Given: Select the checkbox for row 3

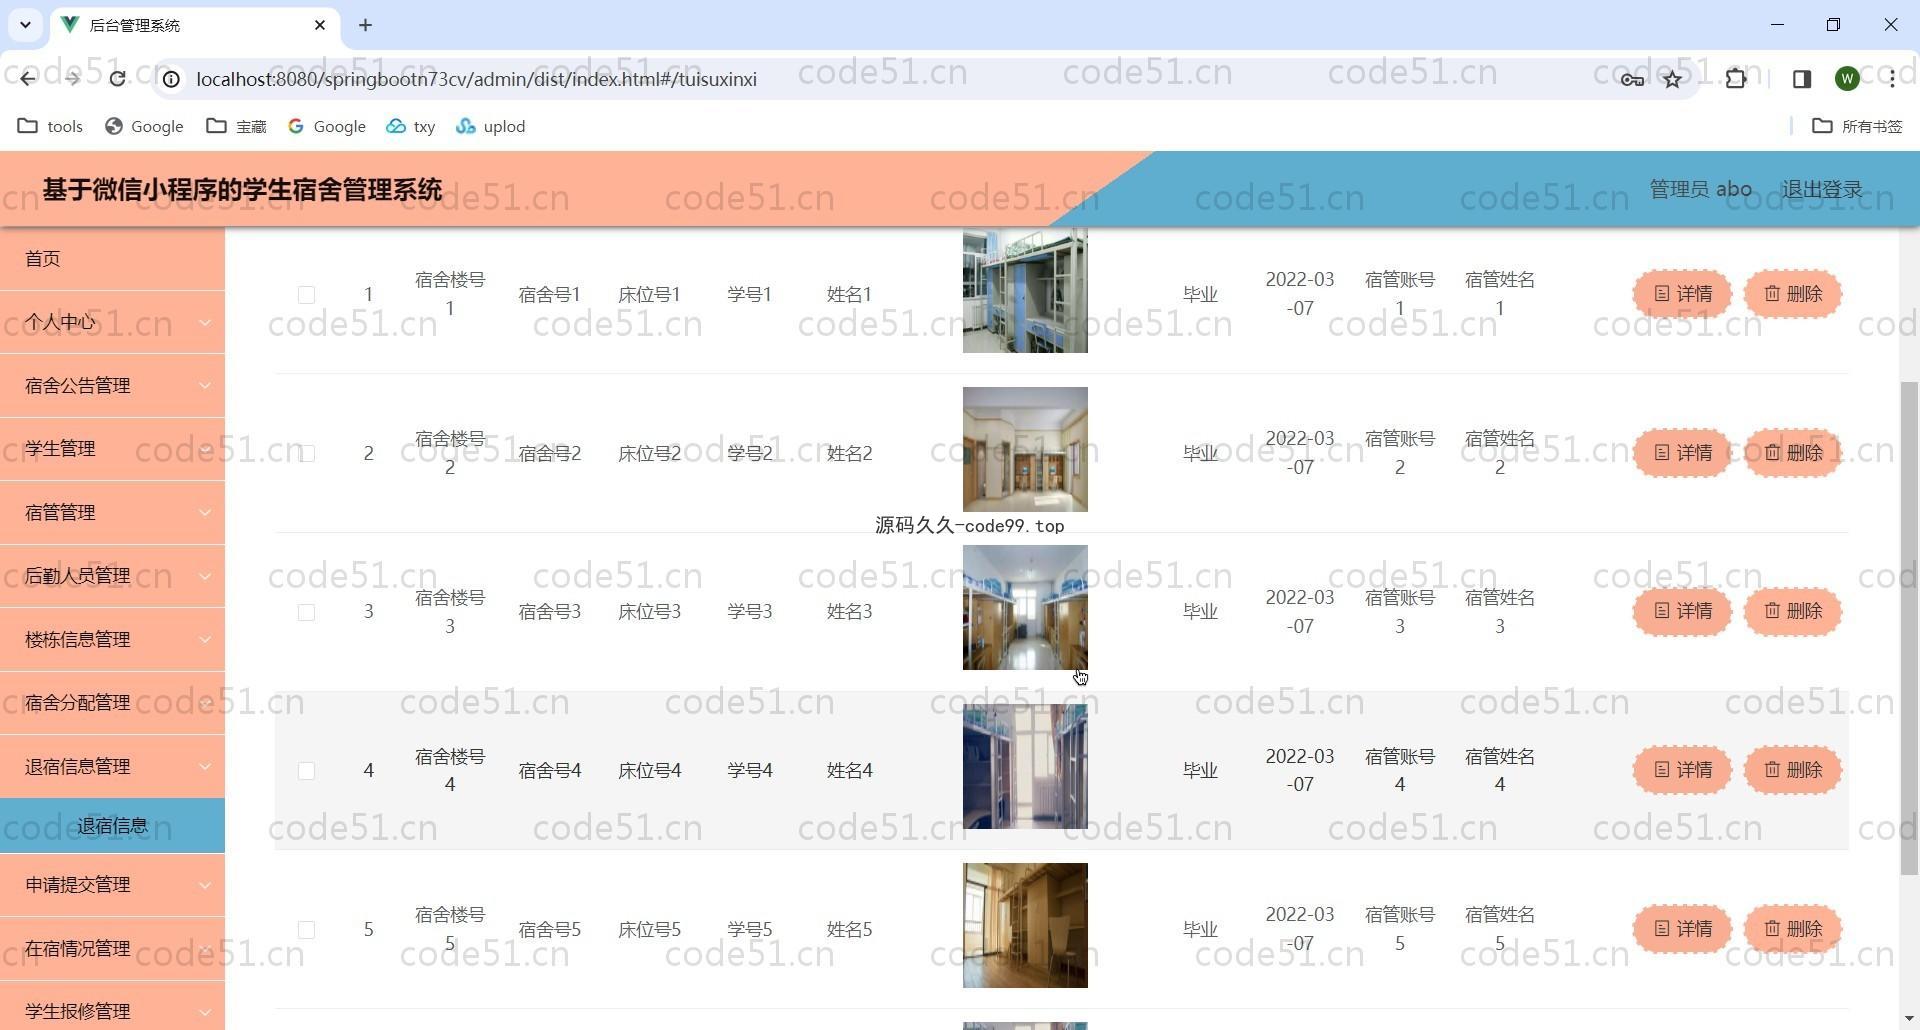Looking at the screenshot, I should coord(306,612).
